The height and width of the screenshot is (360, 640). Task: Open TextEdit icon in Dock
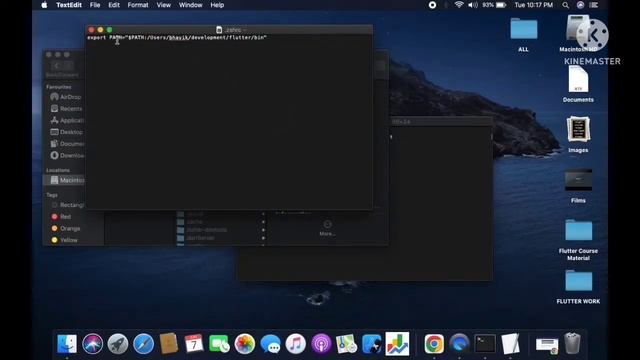point(510,344)
